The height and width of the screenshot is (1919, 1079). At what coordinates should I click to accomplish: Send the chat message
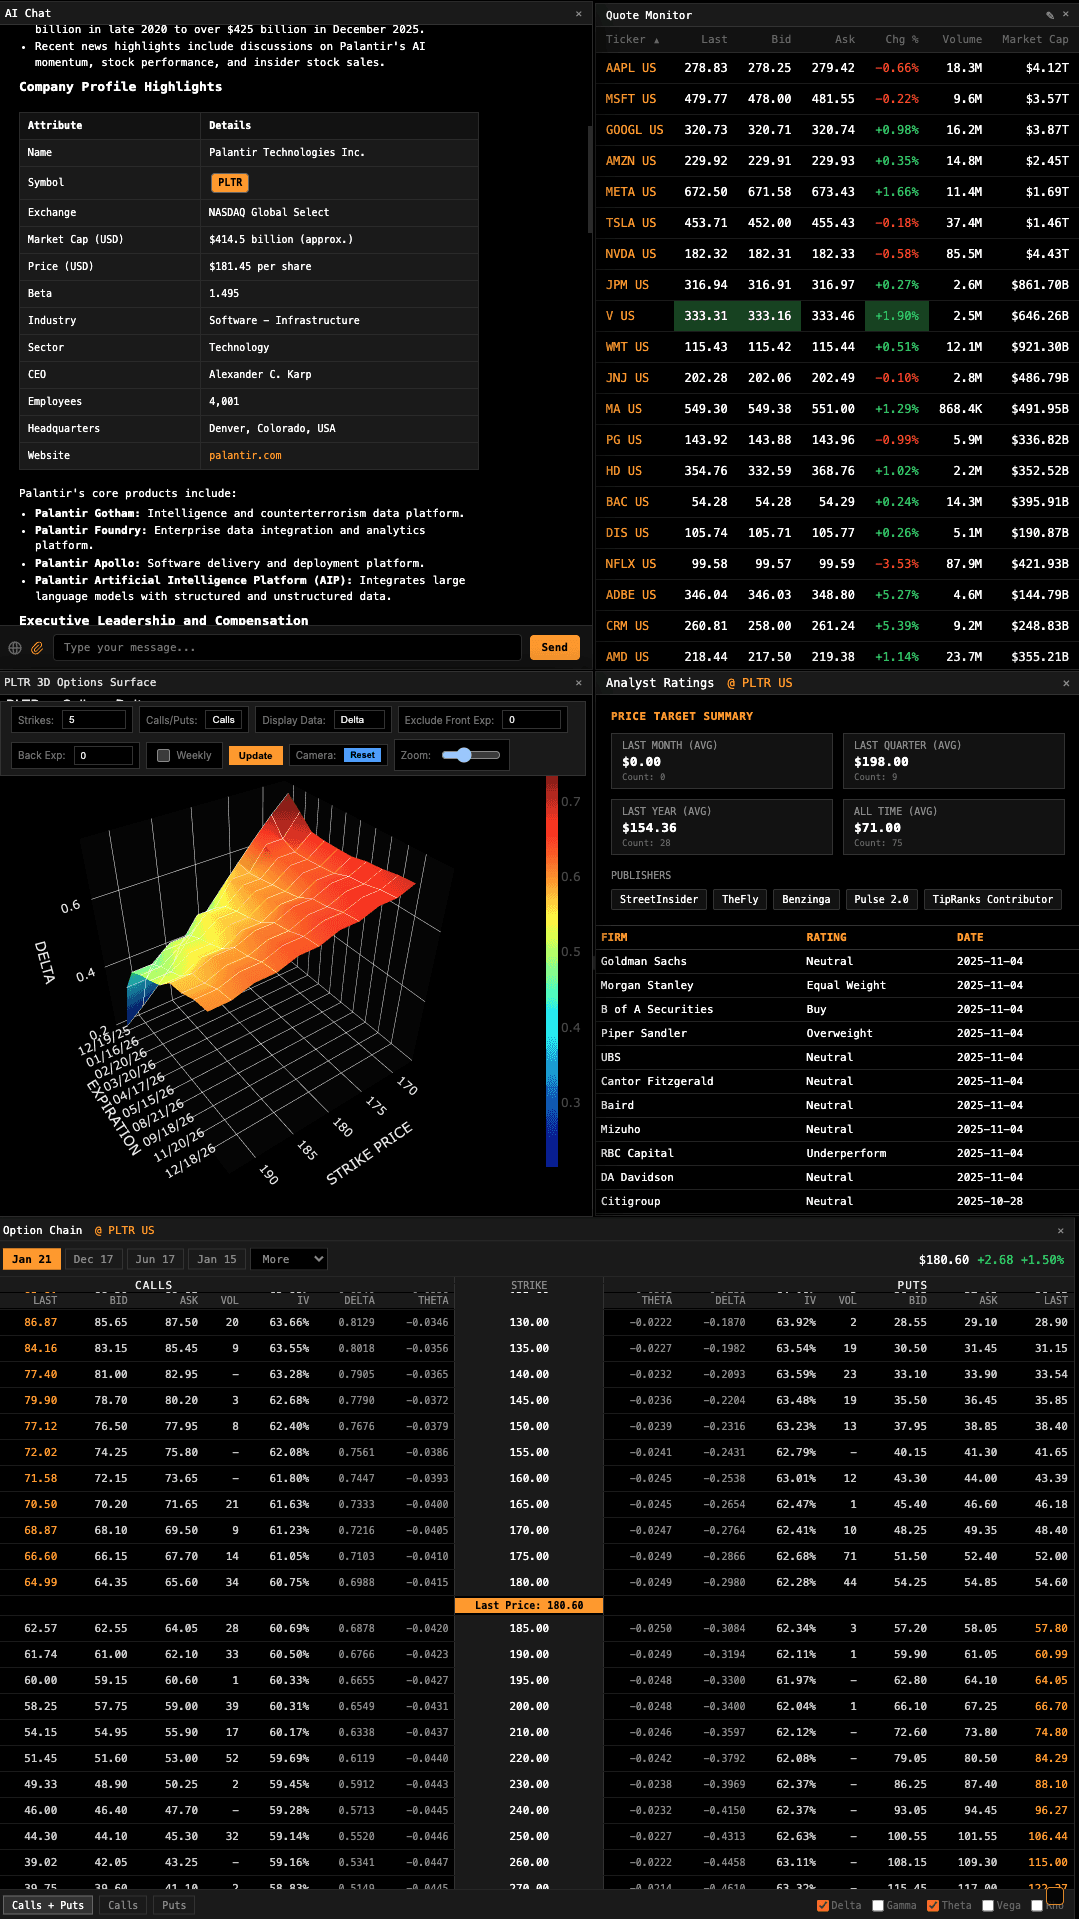554,647
